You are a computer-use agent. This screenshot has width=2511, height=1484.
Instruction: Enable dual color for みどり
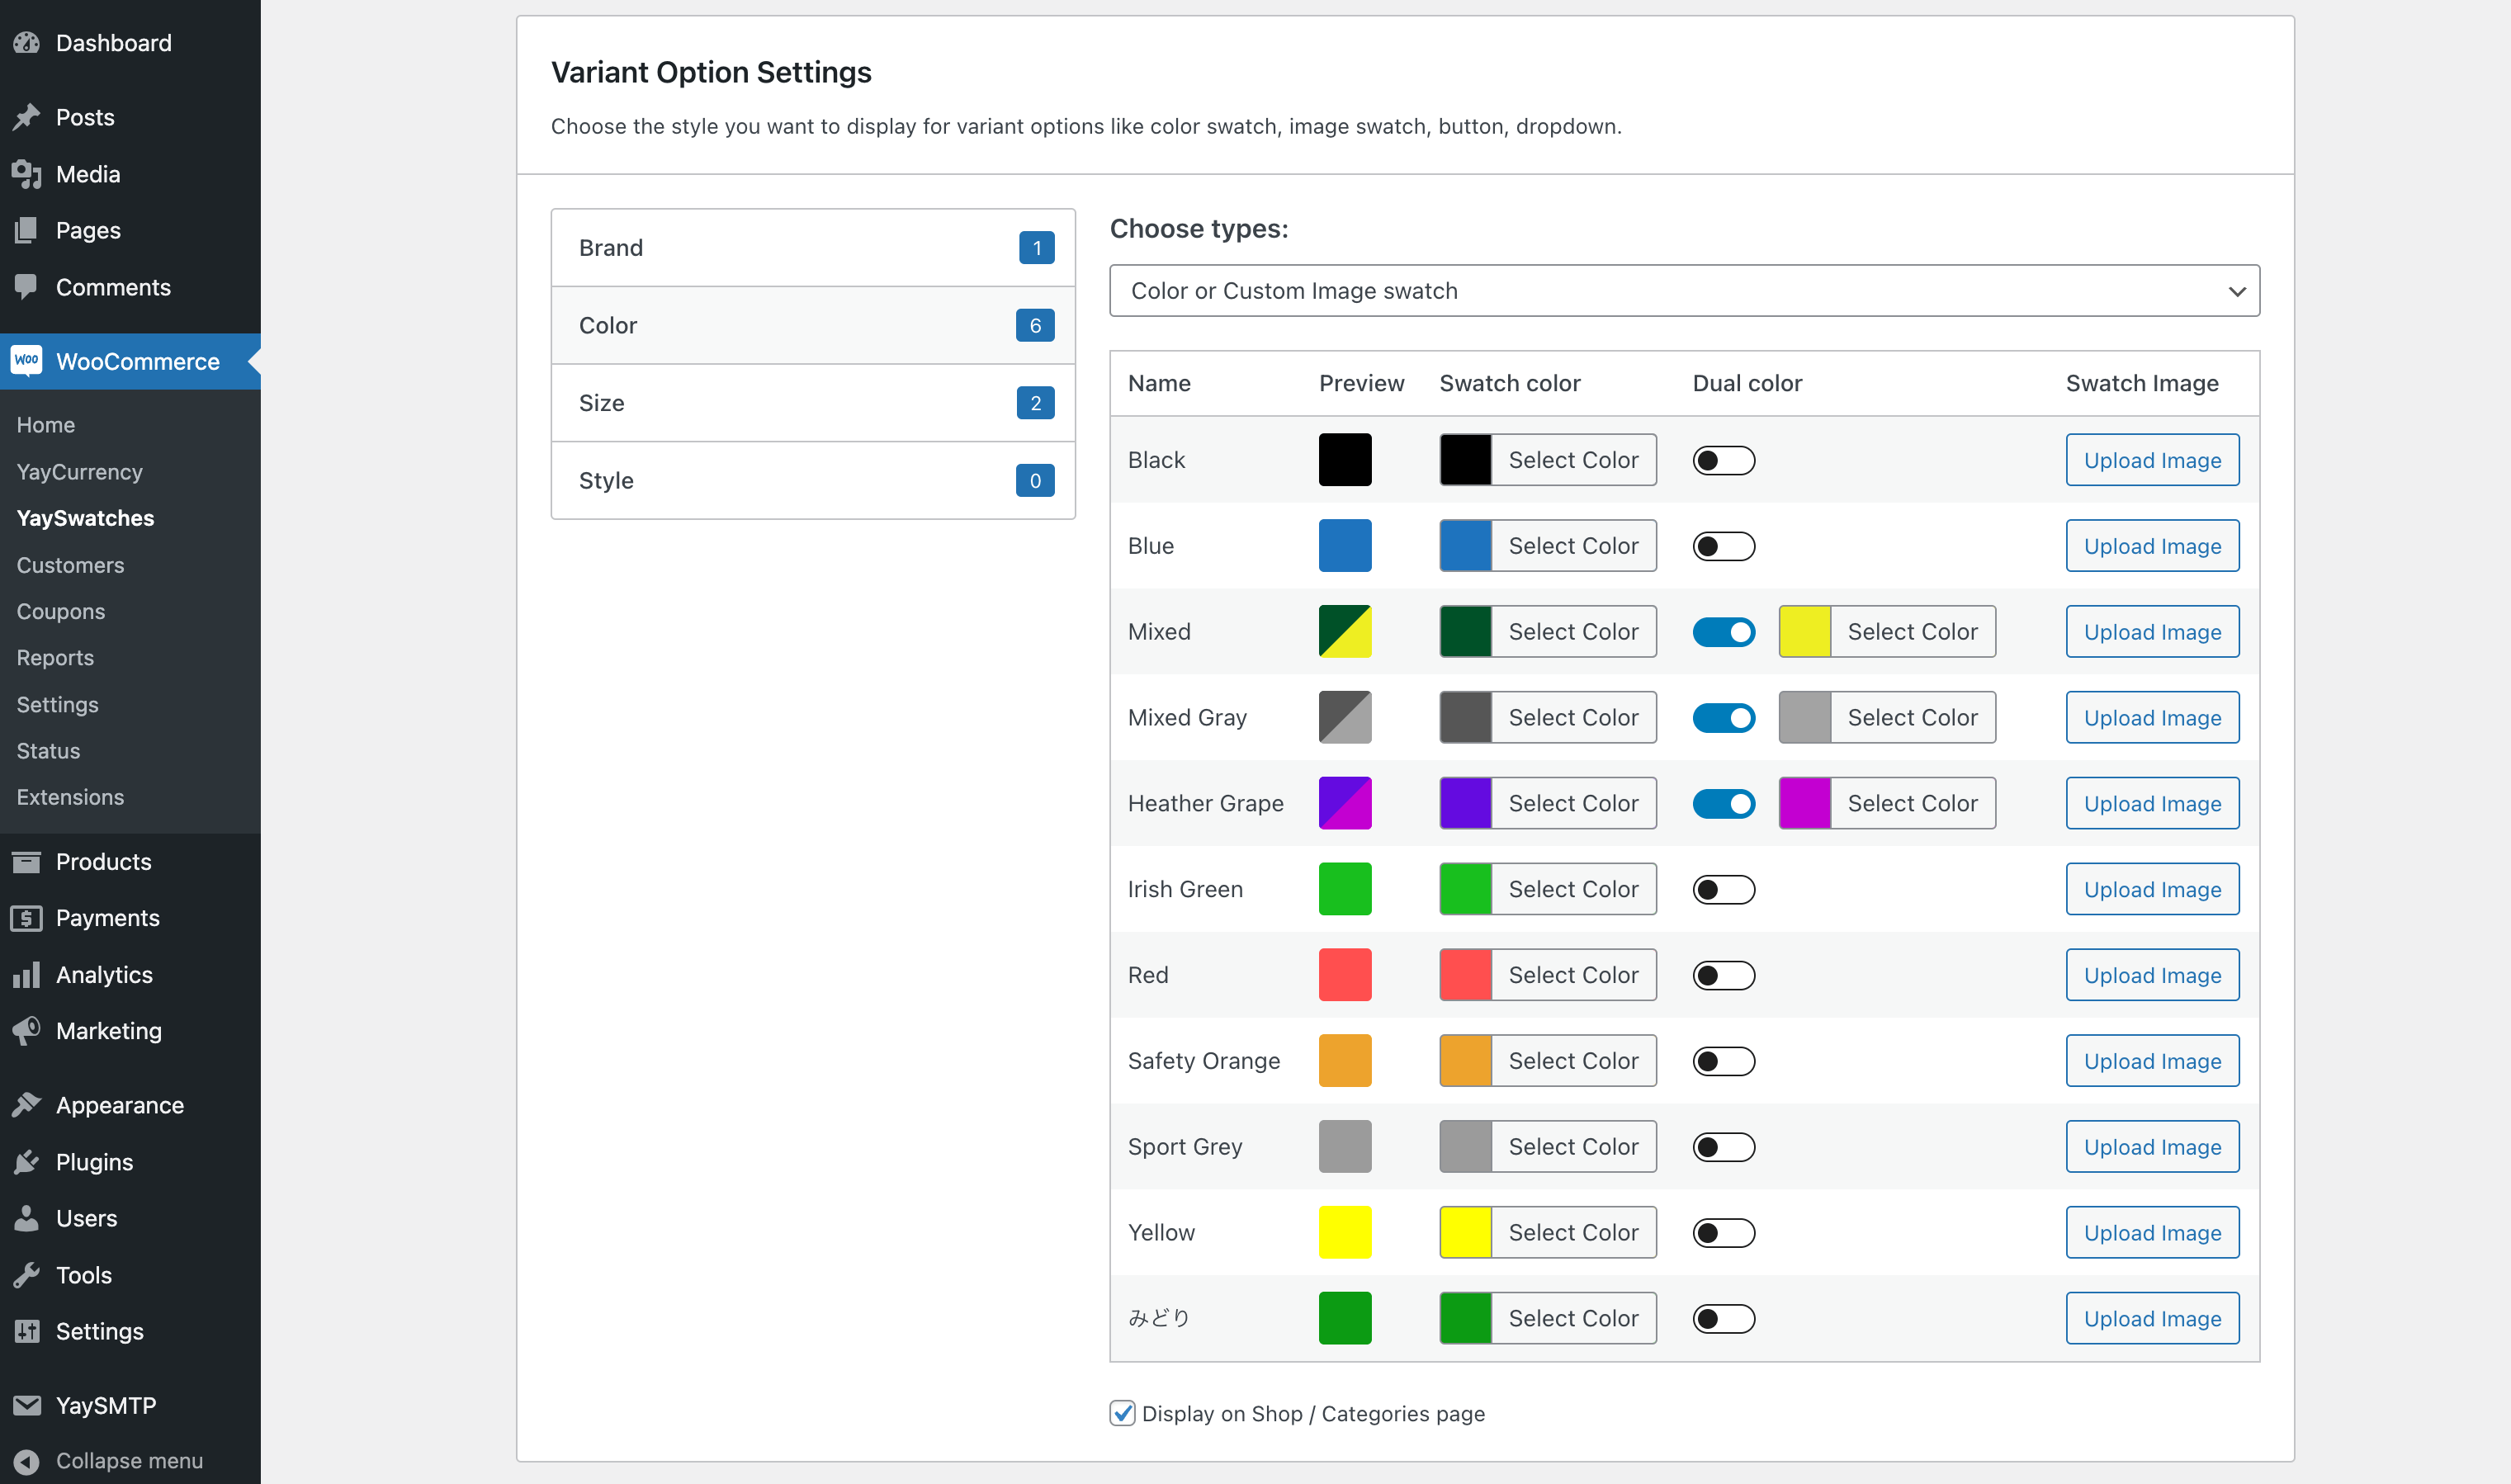point(1724,1319)
